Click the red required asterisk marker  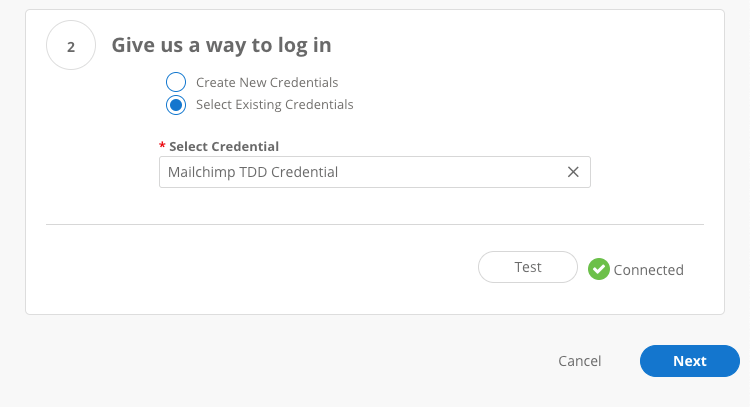point(162,145)
